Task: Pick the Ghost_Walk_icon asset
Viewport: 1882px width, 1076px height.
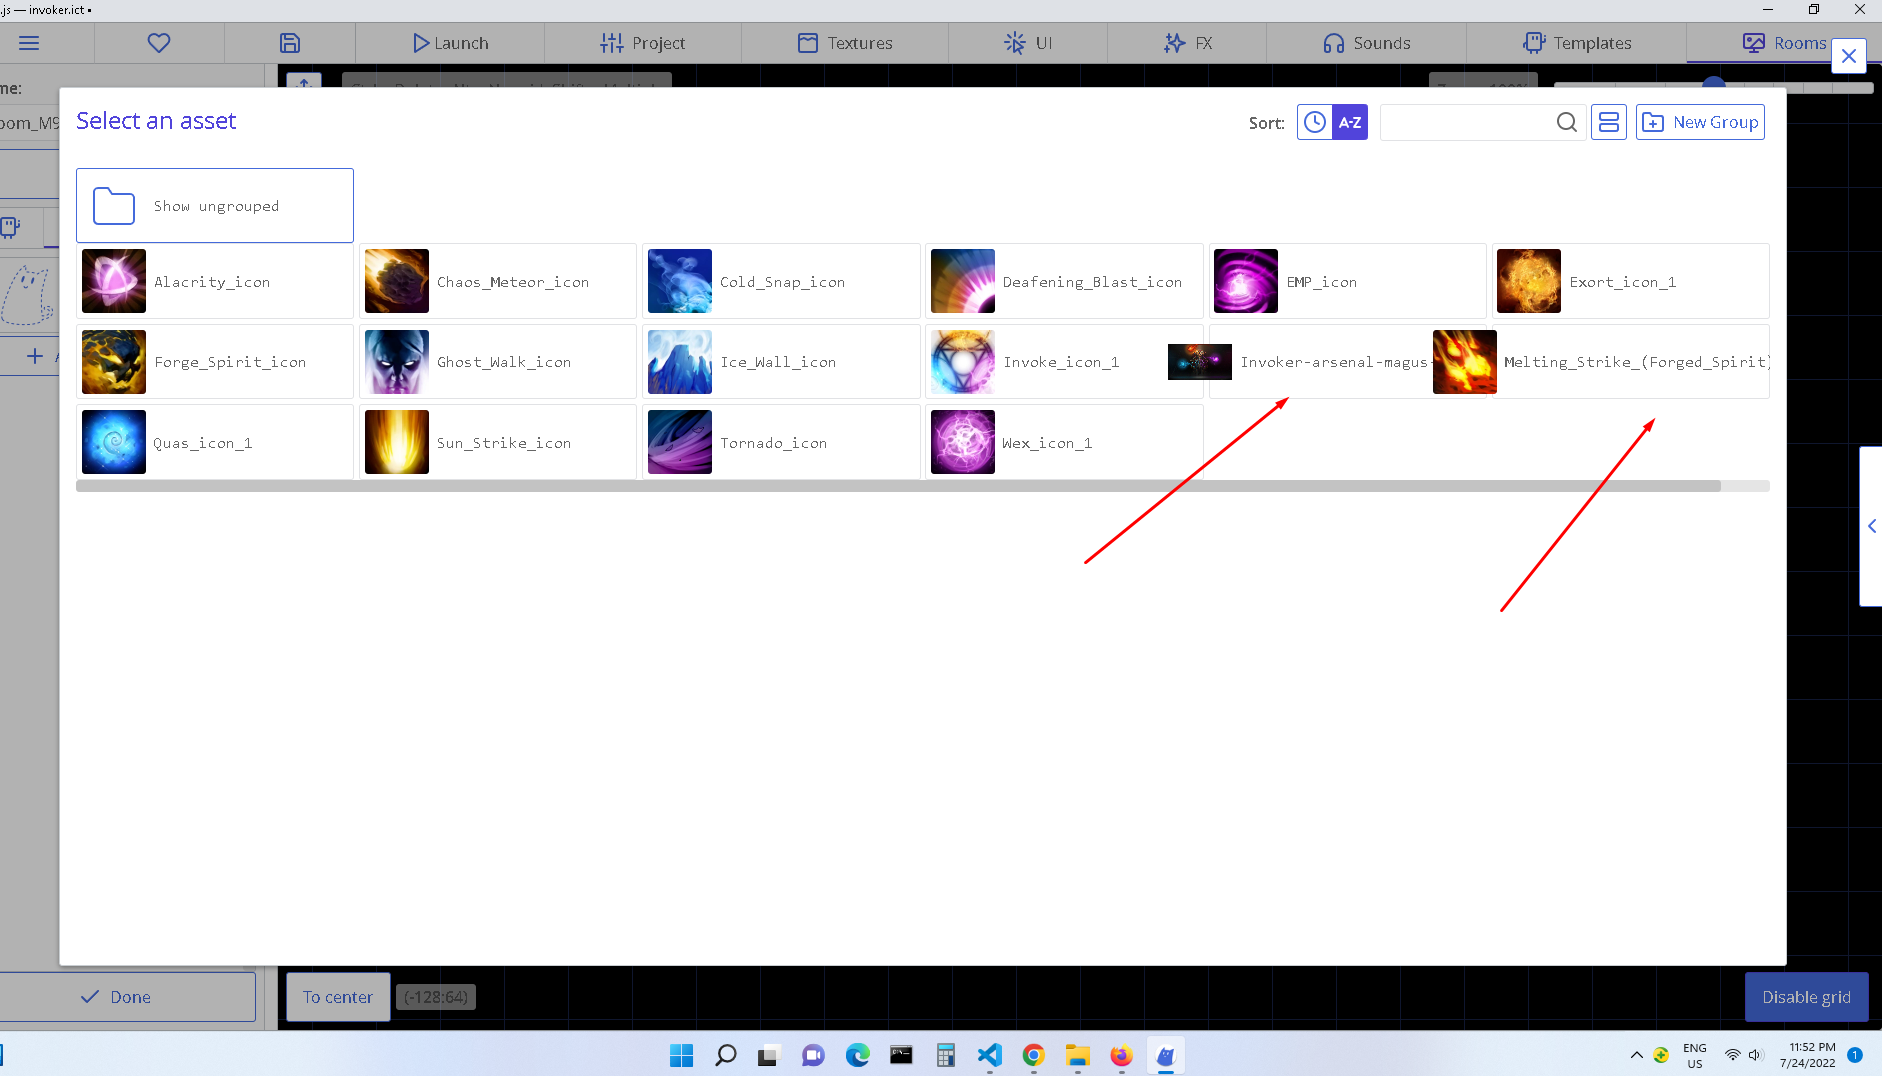Action: tap(498, 361)
